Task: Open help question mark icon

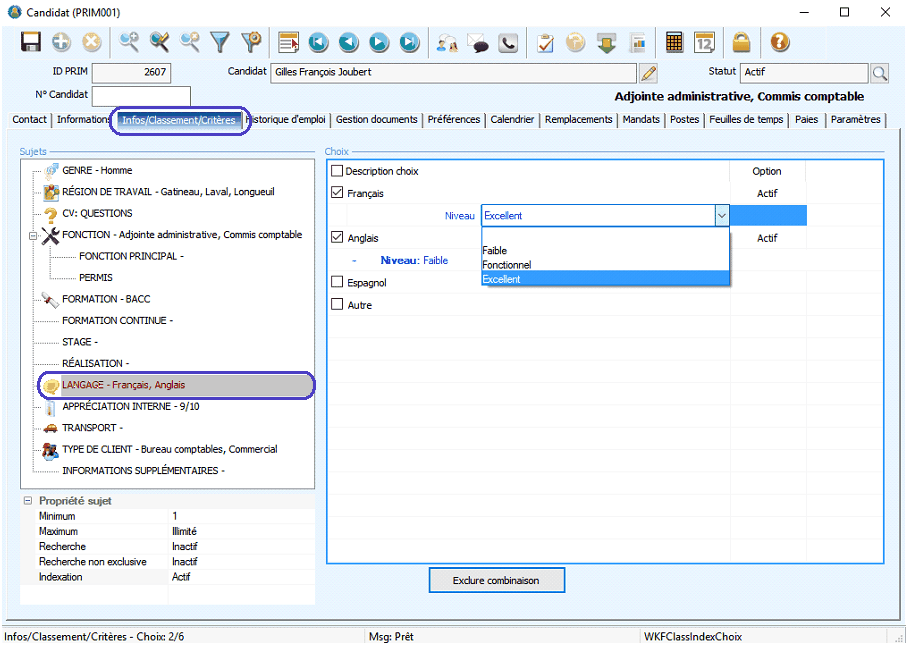Action: coord(780,42)
